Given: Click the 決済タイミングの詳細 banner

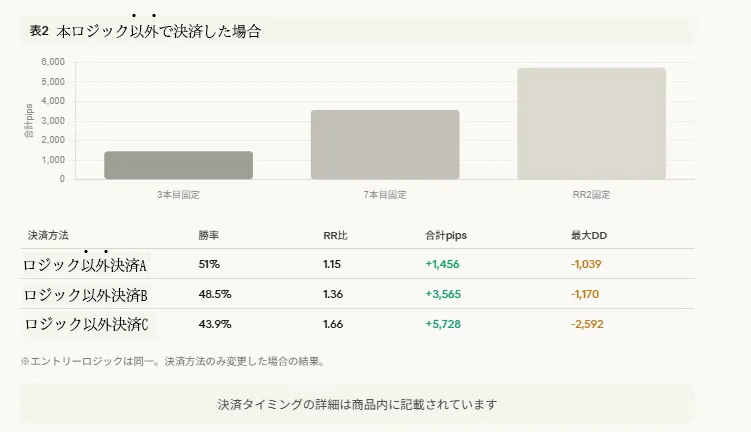Looking at the screenshot, I should [357, 405].
